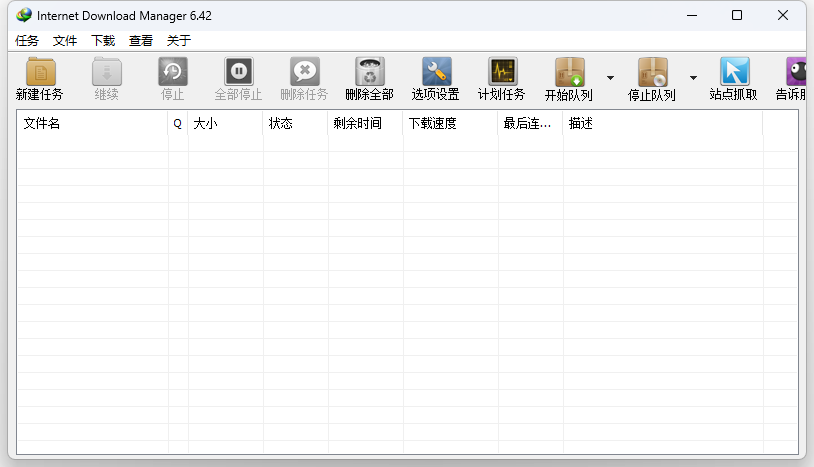Open the 关于 menu
The width and height of the screenshot is (814, 467).
point(179,41)
